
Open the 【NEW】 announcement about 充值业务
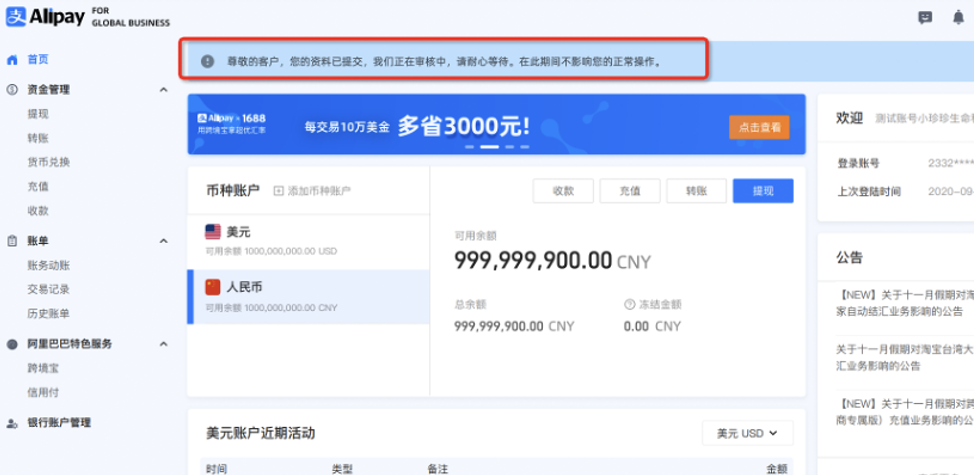(x=904, y=412)
